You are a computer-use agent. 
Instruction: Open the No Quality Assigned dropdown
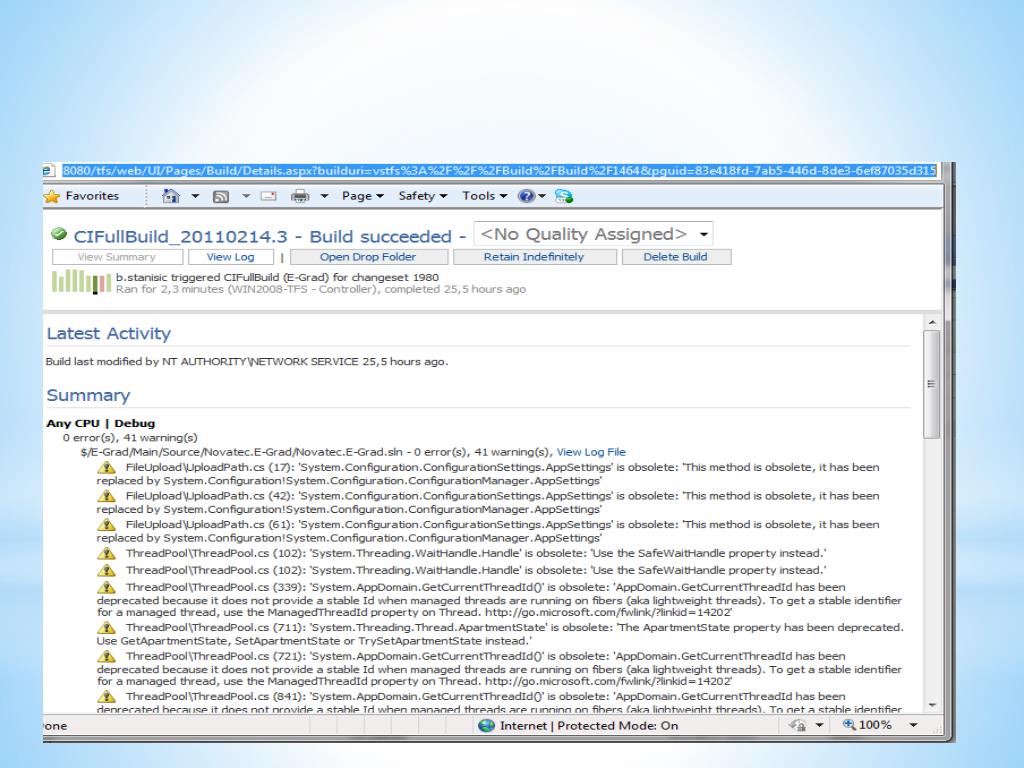point(593,234)
